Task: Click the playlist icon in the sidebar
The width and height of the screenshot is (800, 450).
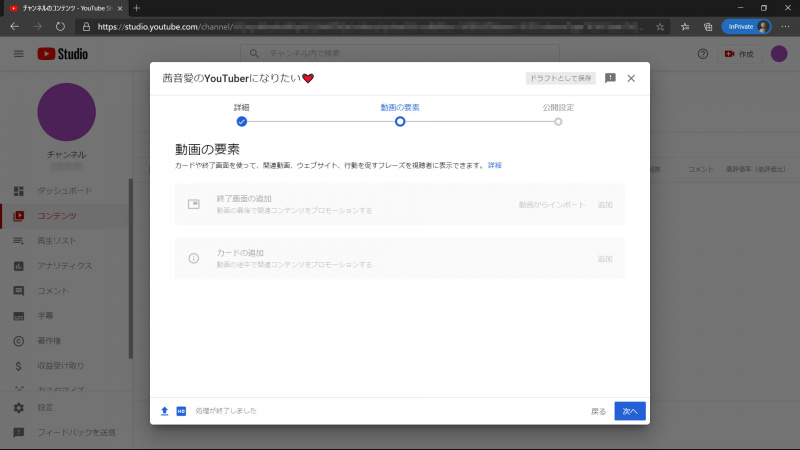Action: [18, 241]
